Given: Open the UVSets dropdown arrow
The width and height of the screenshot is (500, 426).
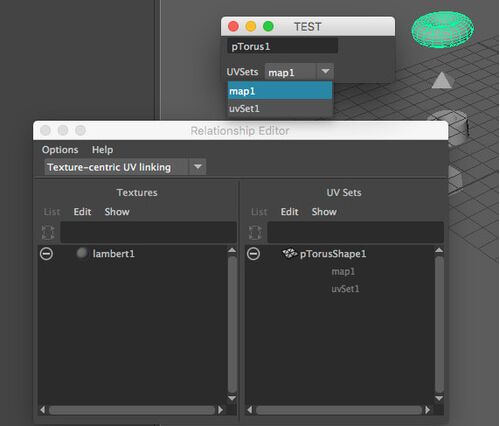Looking at the screenshot, I should coord(325,72).
